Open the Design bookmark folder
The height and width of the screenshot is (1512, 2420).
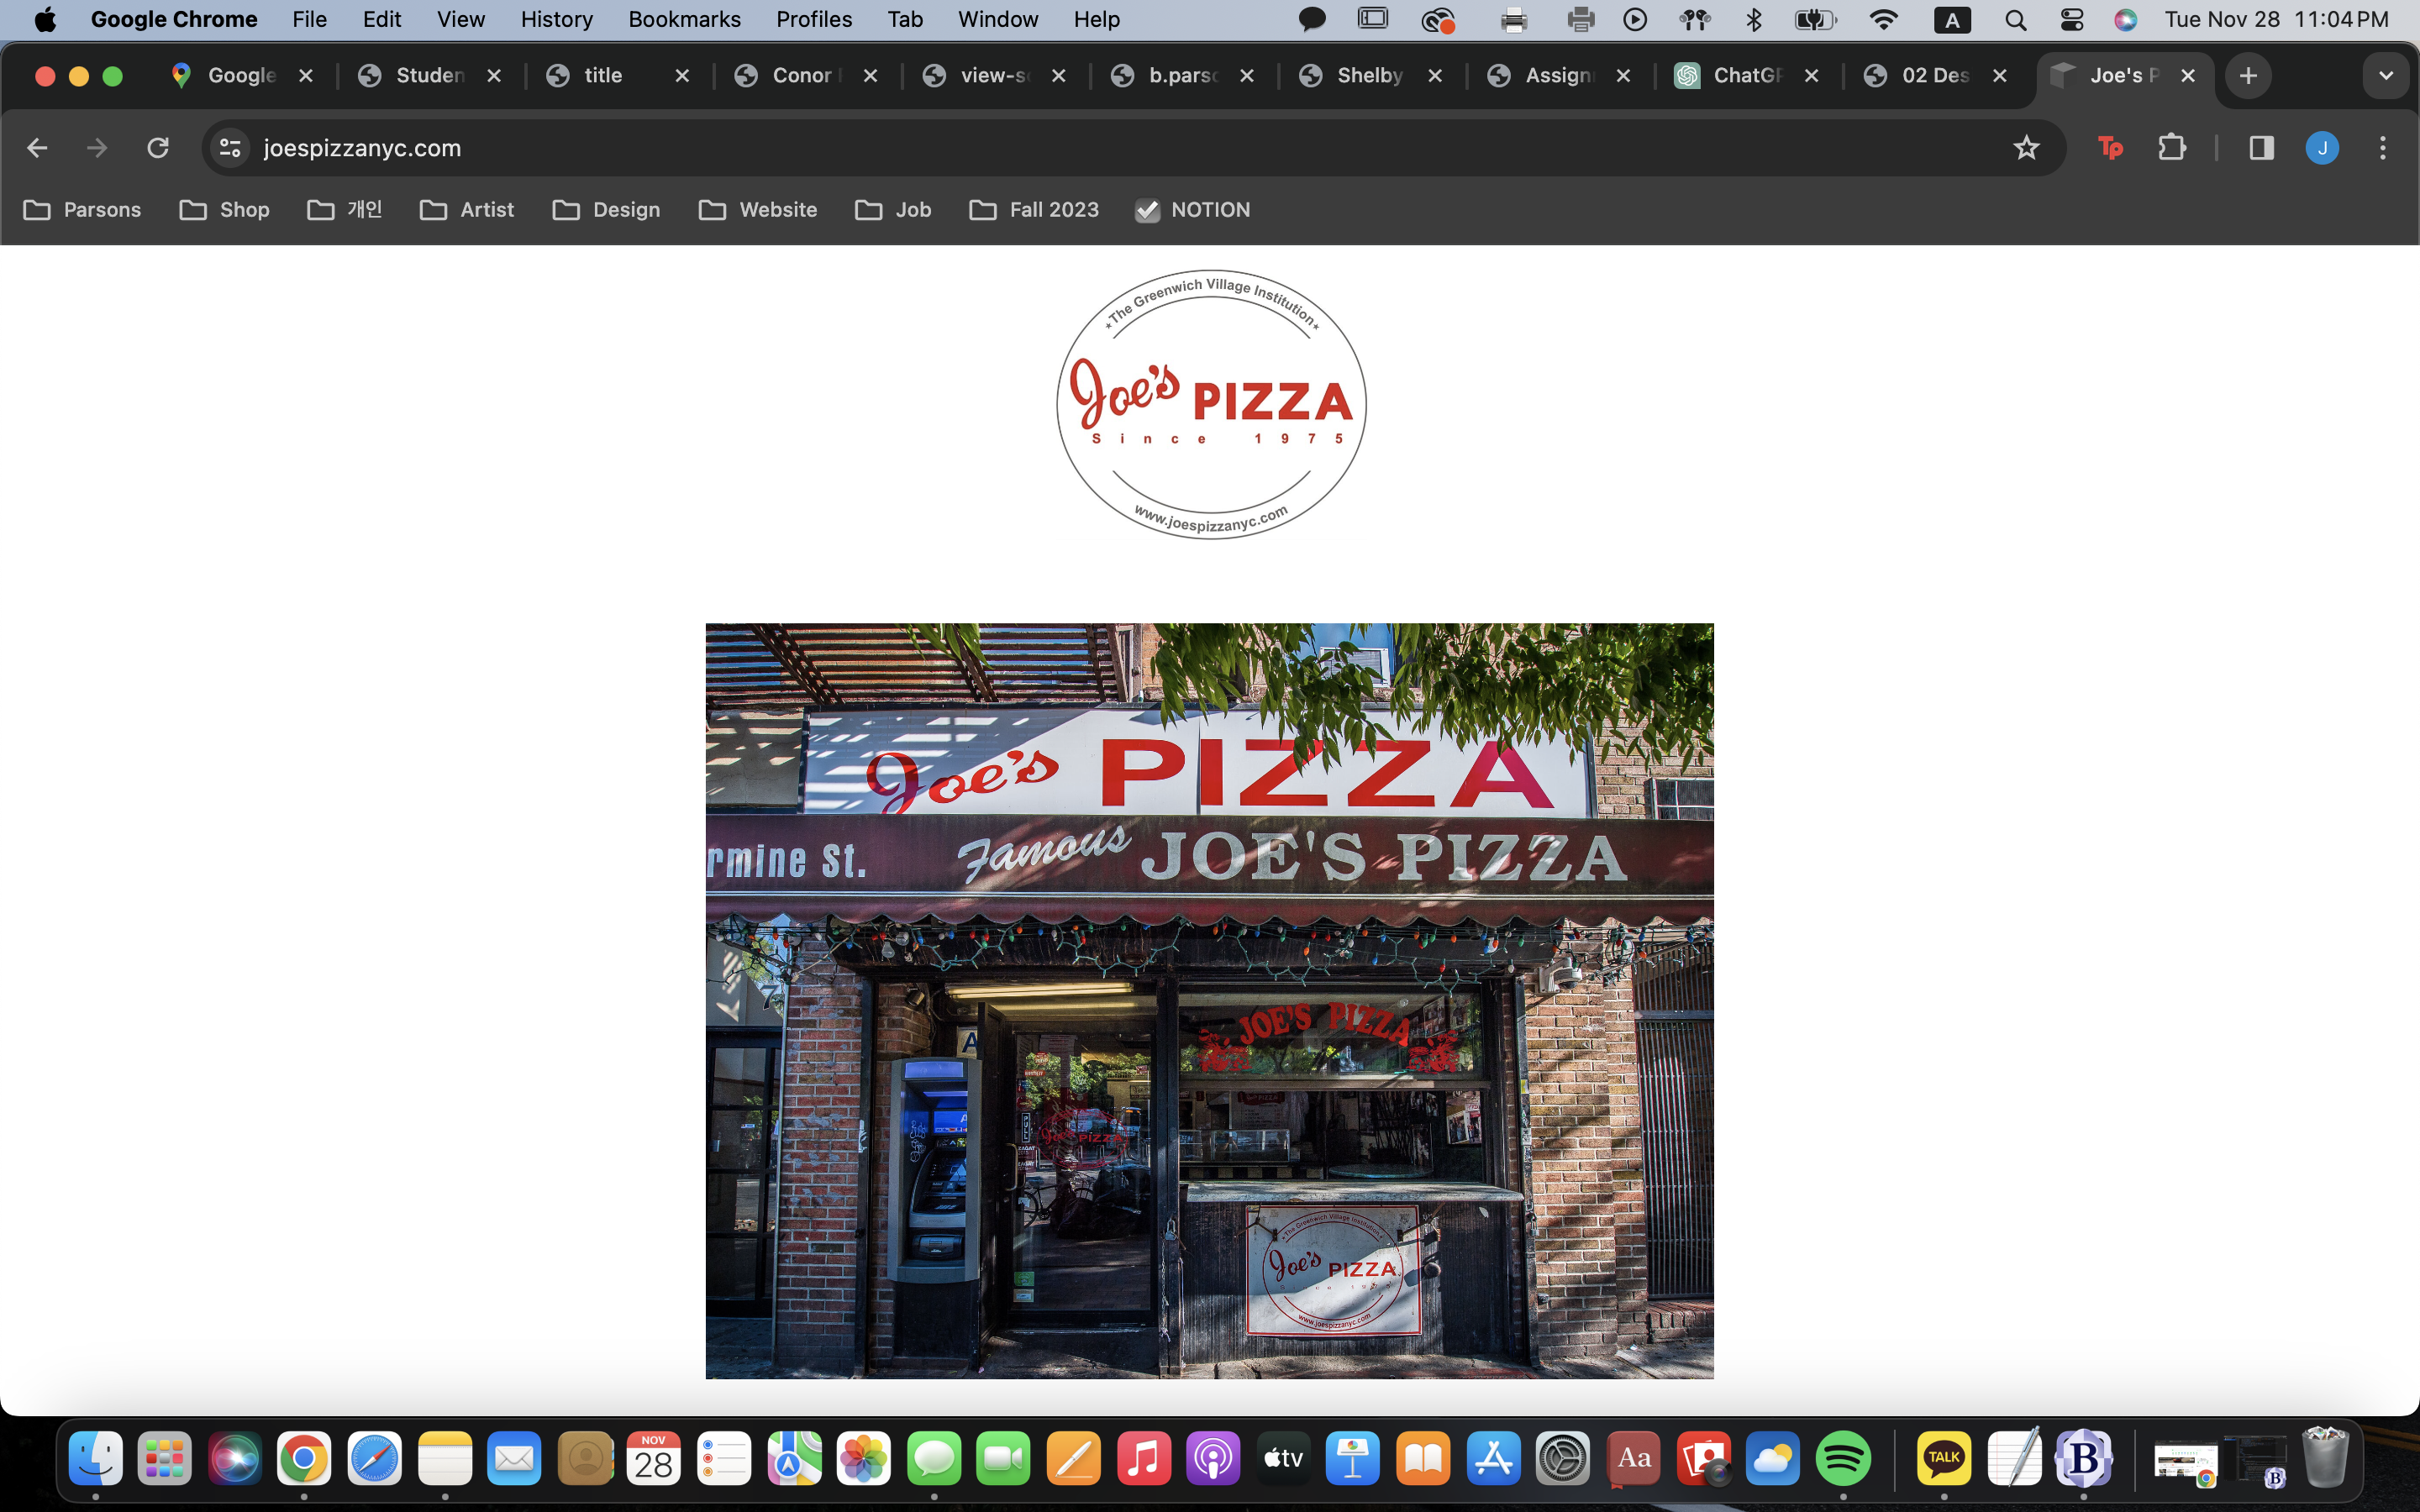[x=606, y=210]
